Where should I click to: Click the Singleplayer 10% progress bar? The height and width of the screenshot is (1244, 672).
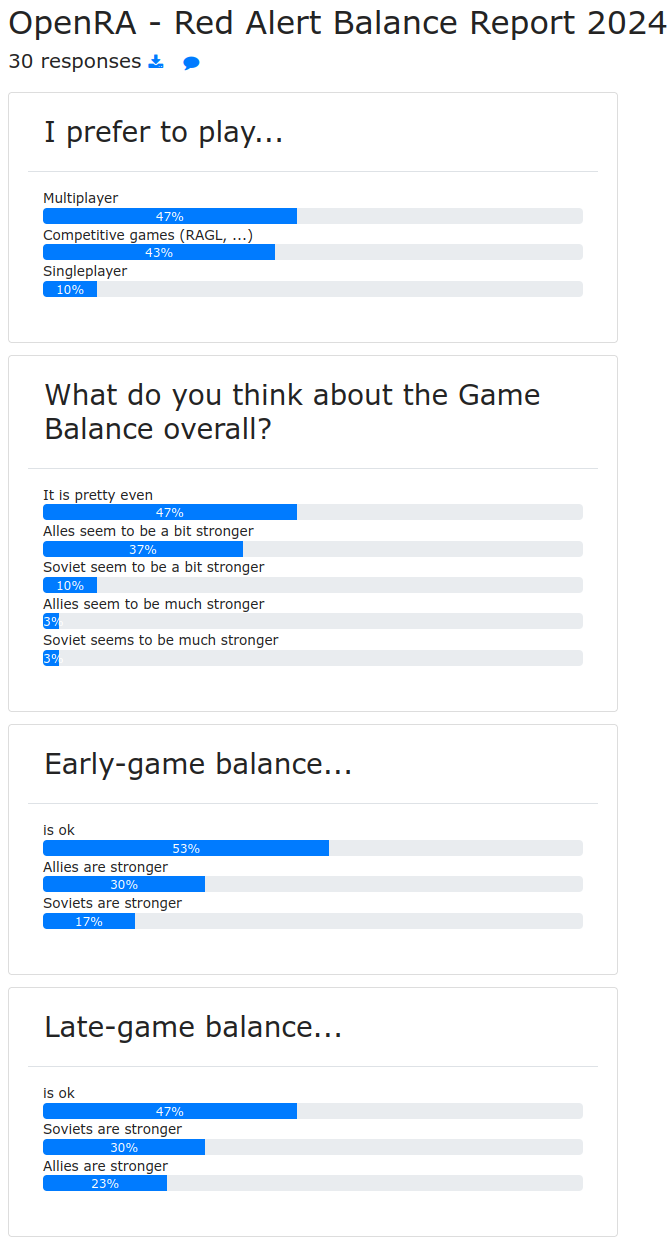70,289
